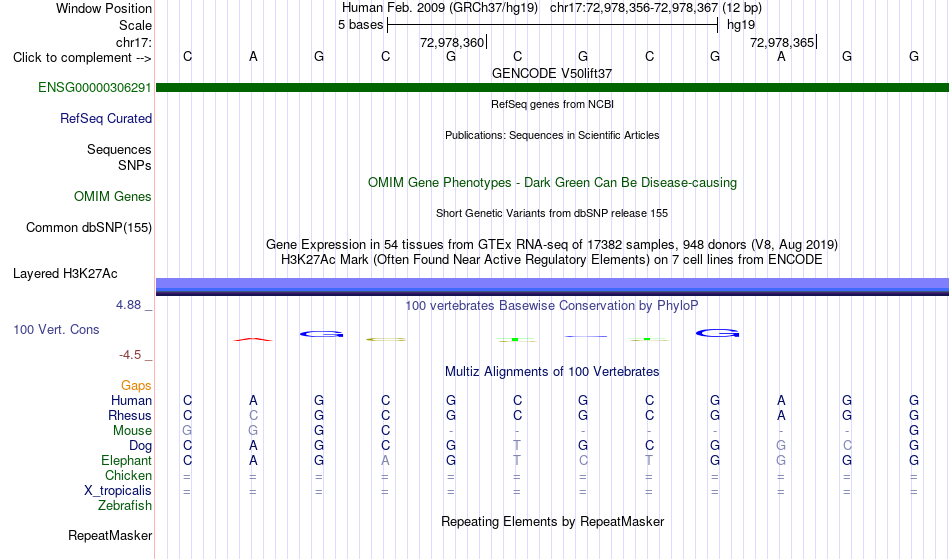Image resolution: width=950 pixels, height=559 pixels.
Task: Click the 'Human Feb. 2009 (GRCh37/hg19)' text
Action: pyautogui.click(x=440, y=8)
